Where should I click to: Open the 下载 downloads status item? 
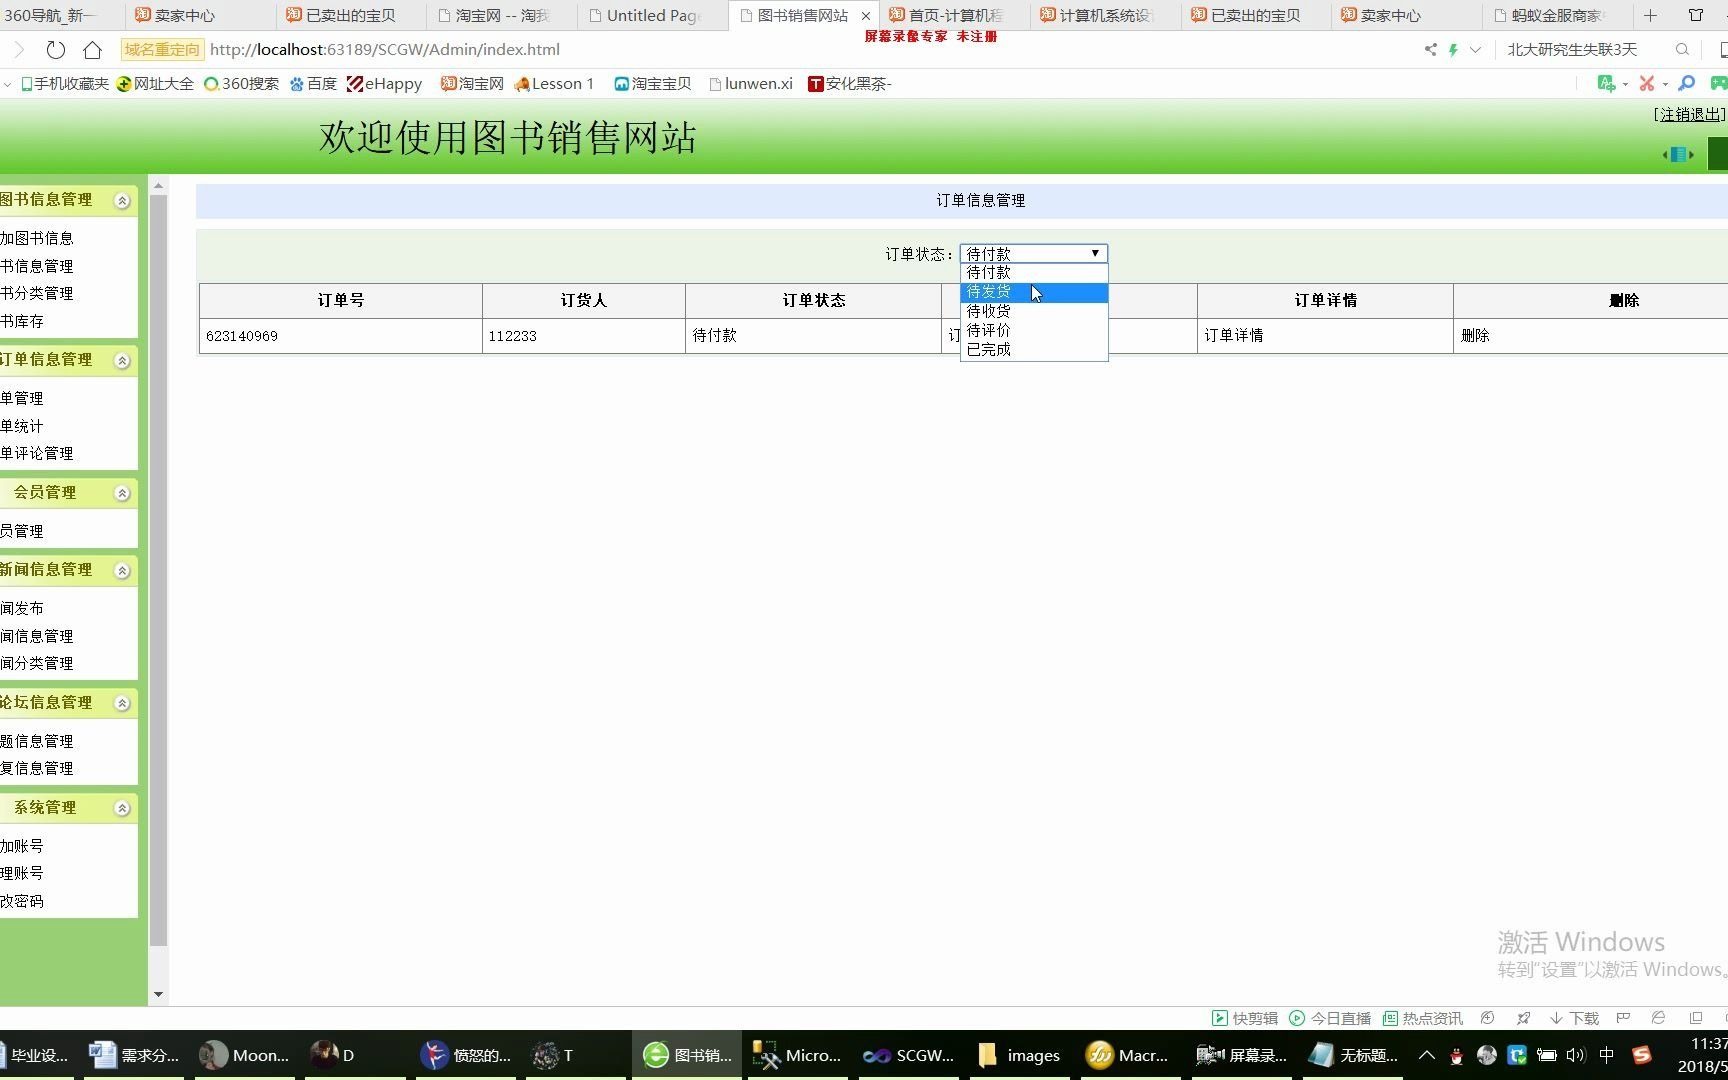pyautogui.click(x=1574, y=1018)
